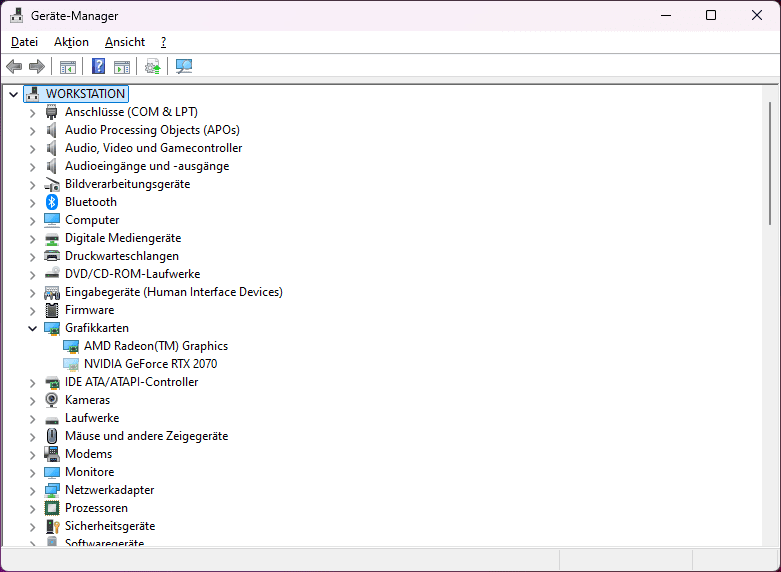
Task: Select DVD/CD-ROM-Laufwerke label
Action: pyautogui.click(x=132, y=274)
